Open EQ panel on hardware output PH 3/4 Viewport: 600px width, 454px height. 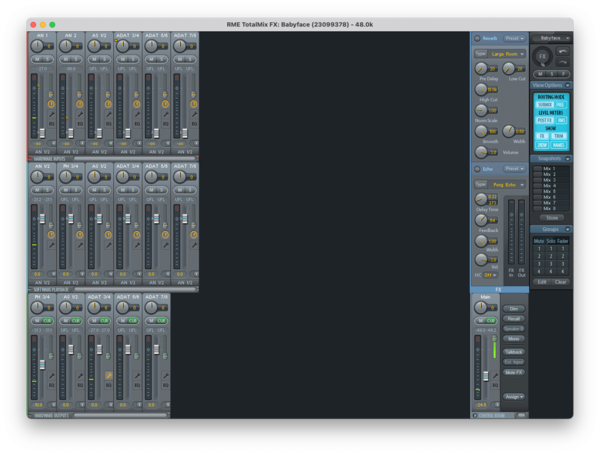(51, 385)
